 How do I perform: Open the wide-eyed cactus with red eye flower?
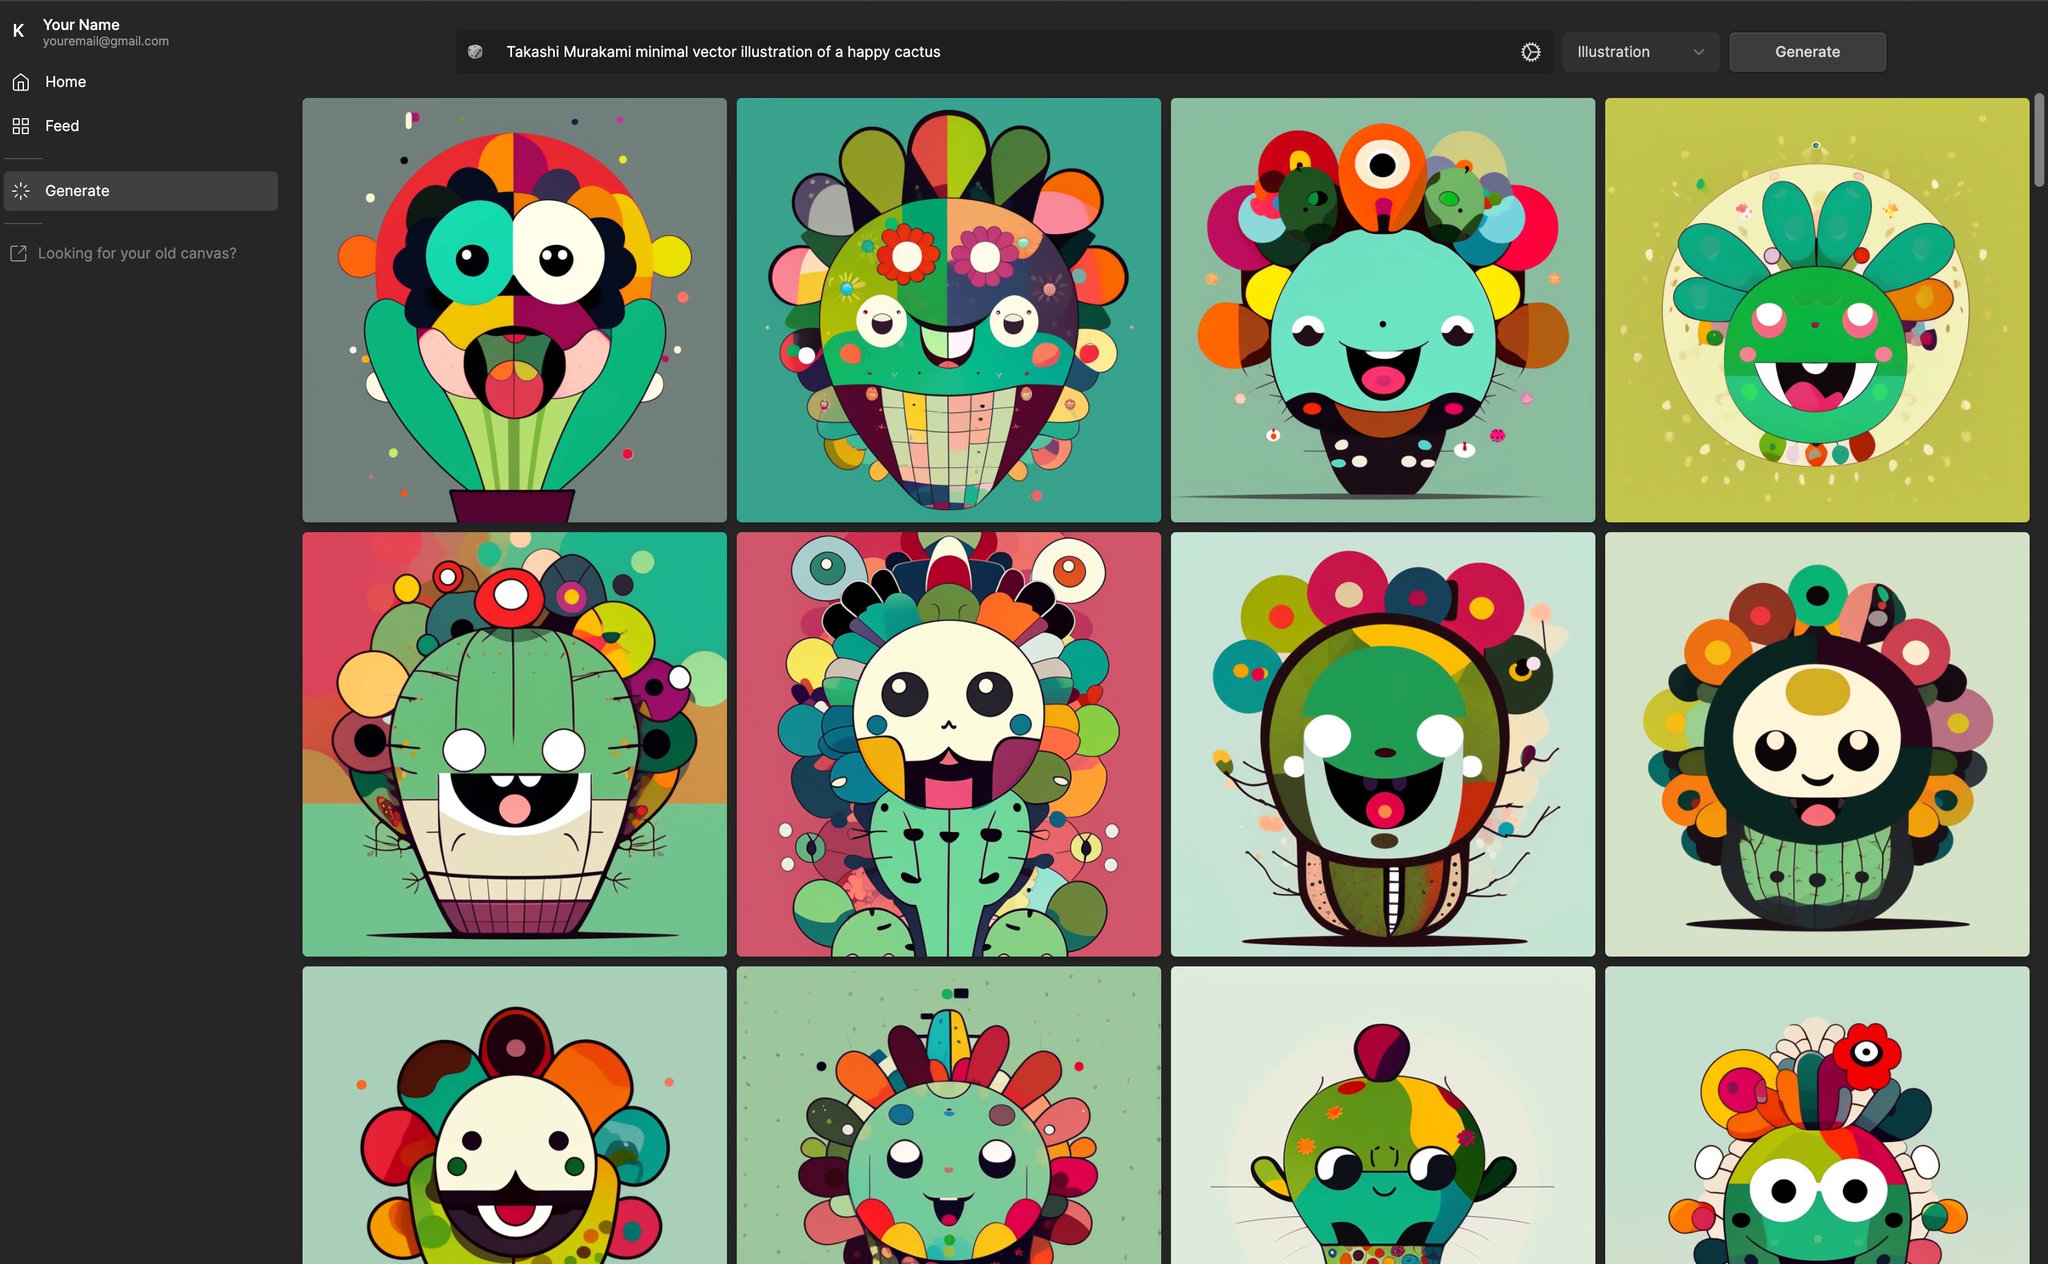point(1817,1115)
